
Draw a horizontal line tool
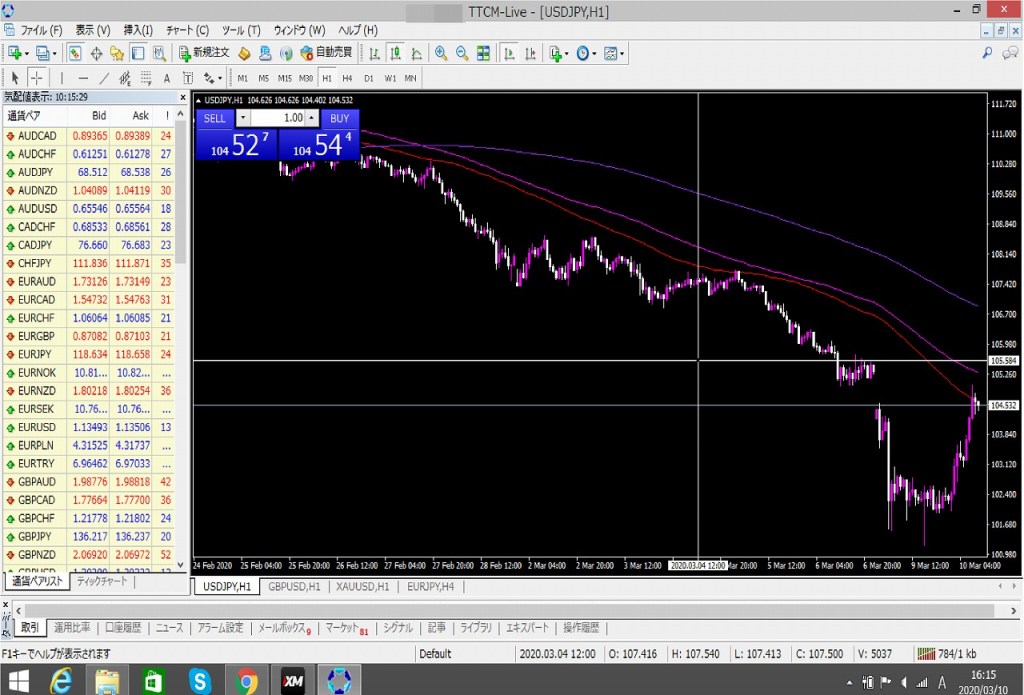82,78
